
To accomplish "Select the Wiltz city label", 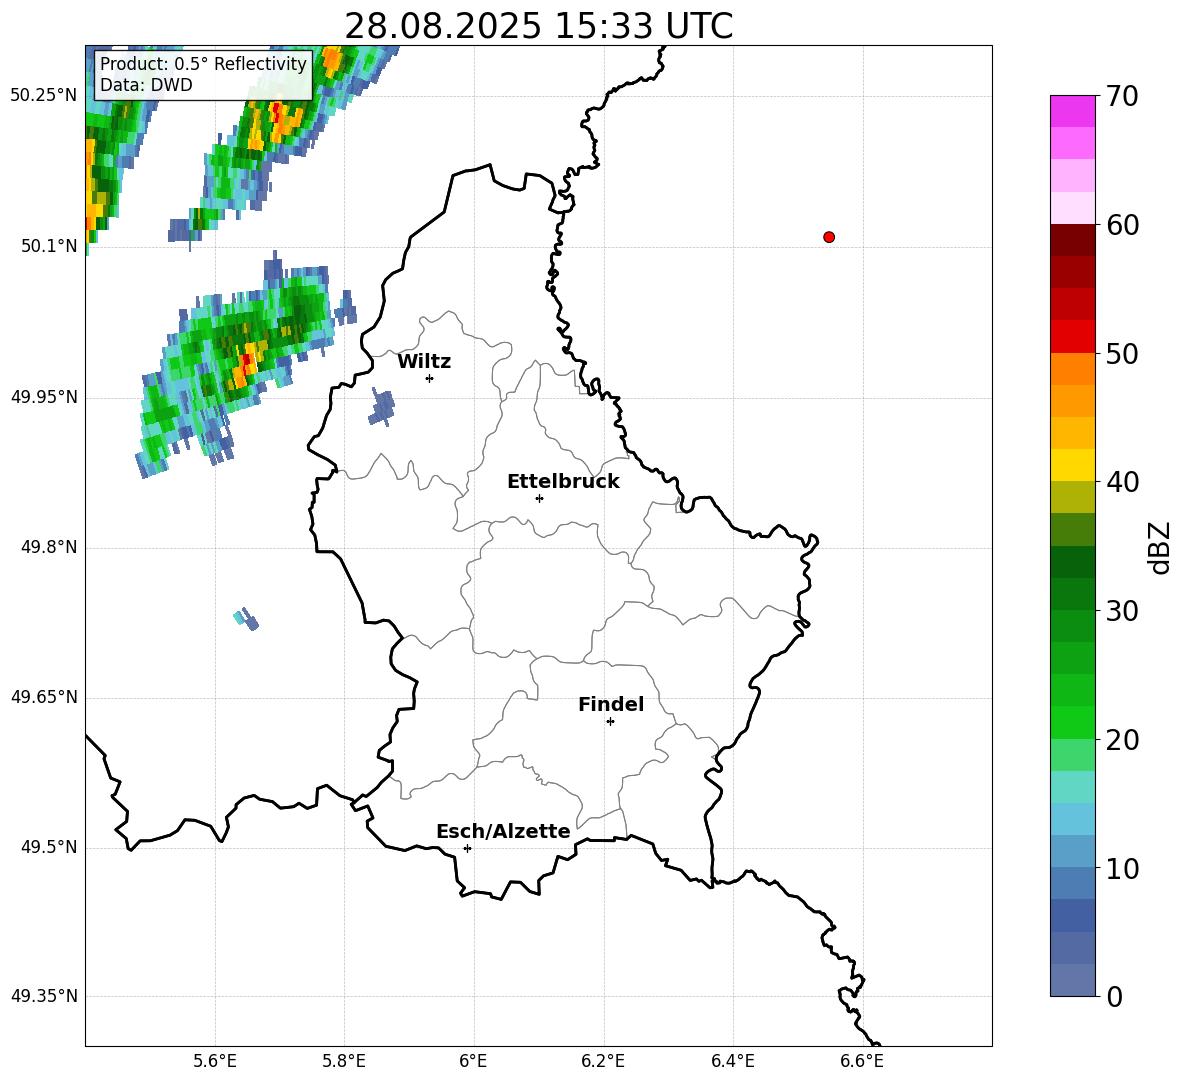I will click(x=424, y=362).
